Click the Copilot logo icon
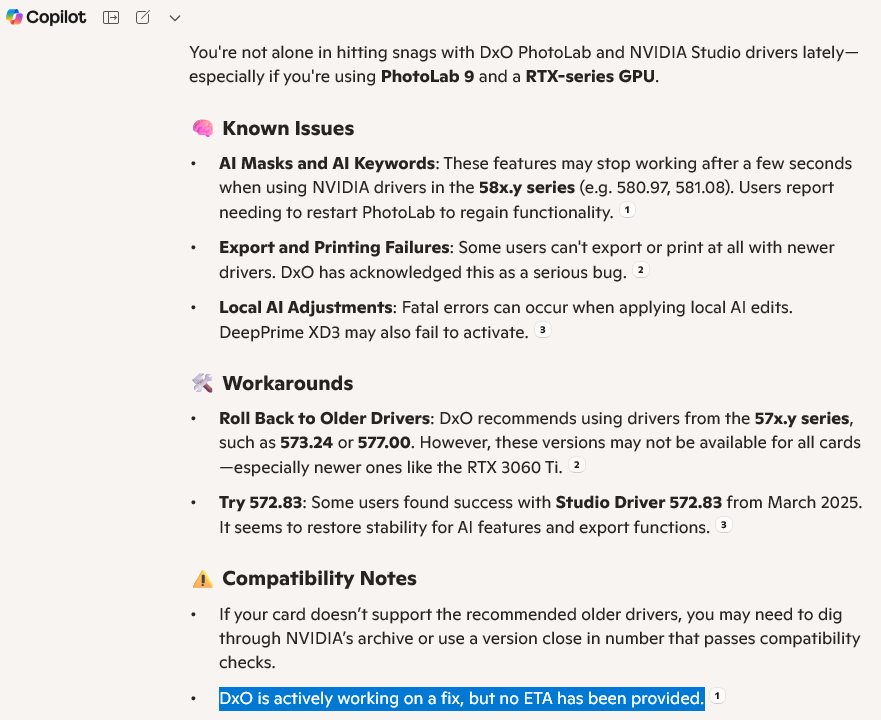This screenshot has height=720, width=881. coord(14,18)
